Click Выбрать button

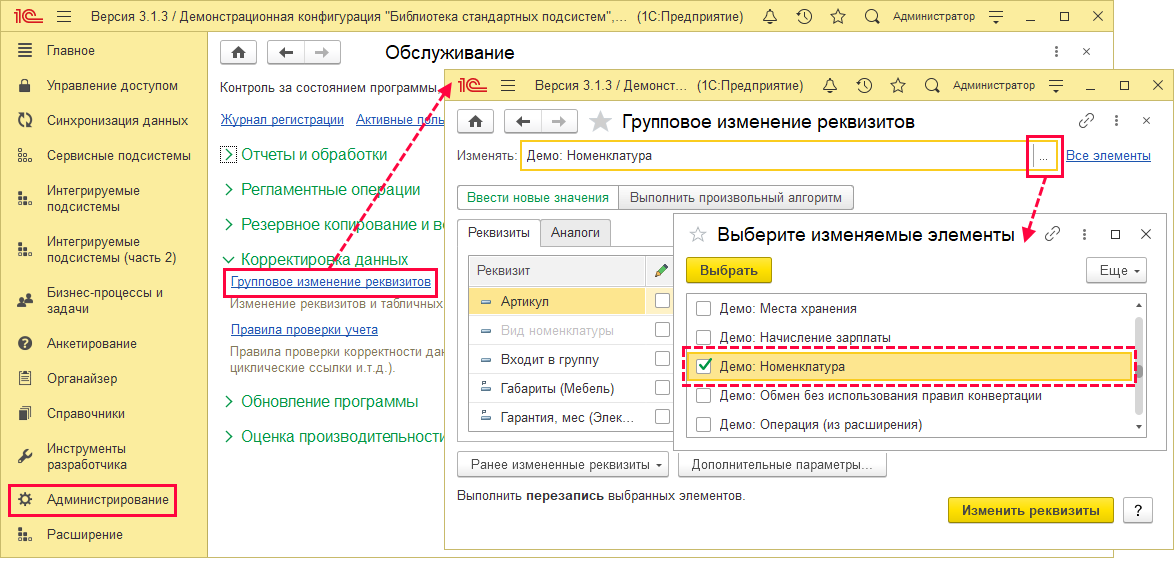pyautogui.click(x=729, y=270)
